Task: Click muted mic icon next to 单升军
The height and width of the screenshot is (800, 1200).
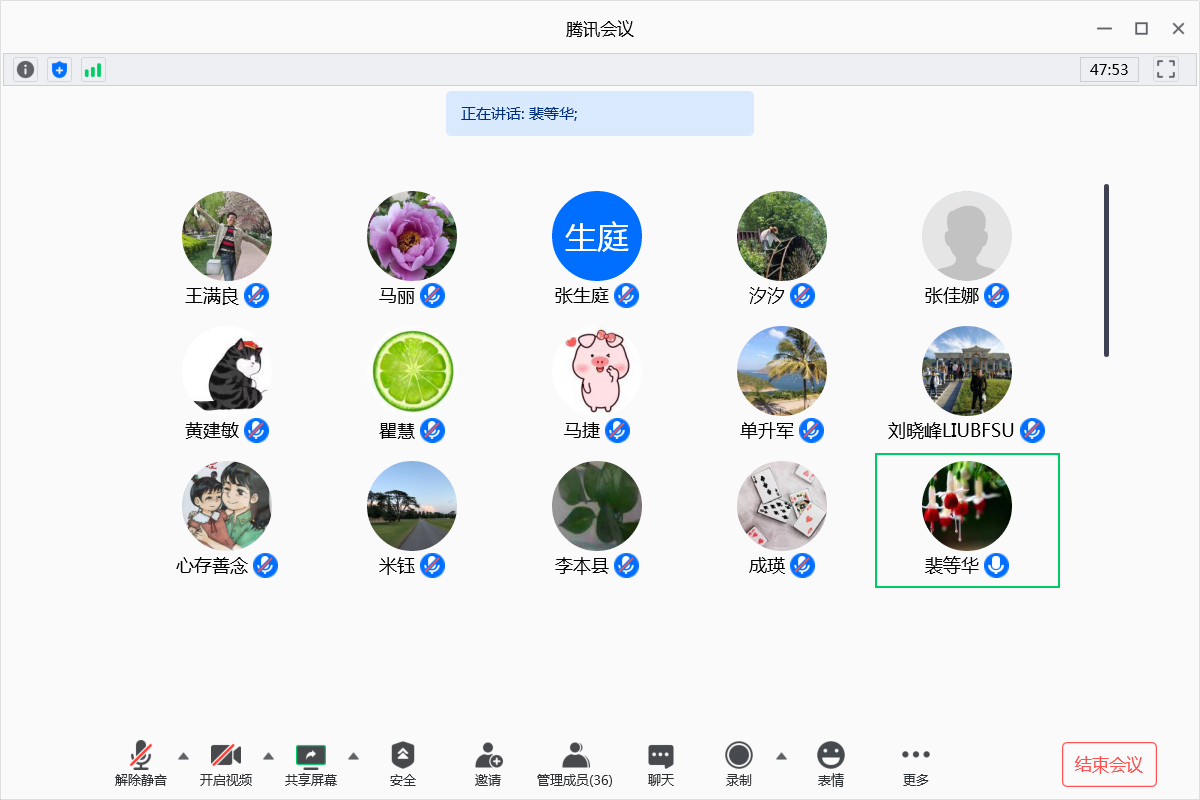Action: pos(811,430)
